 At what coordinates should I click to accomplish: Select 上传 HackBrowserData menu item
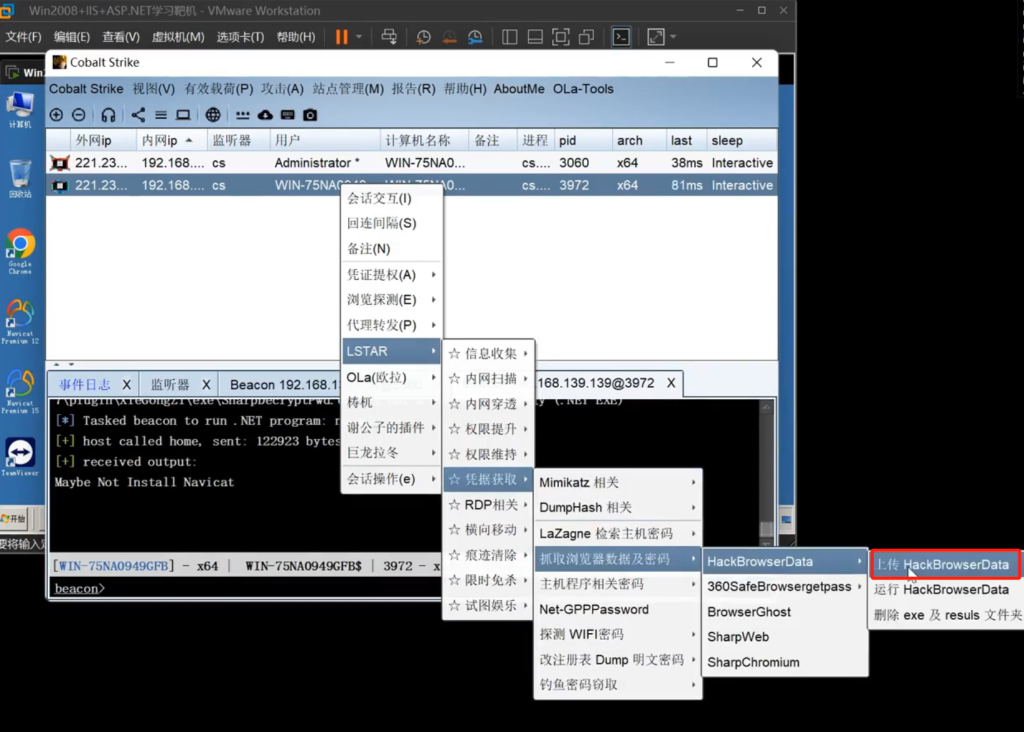click(x=946, y=564)
